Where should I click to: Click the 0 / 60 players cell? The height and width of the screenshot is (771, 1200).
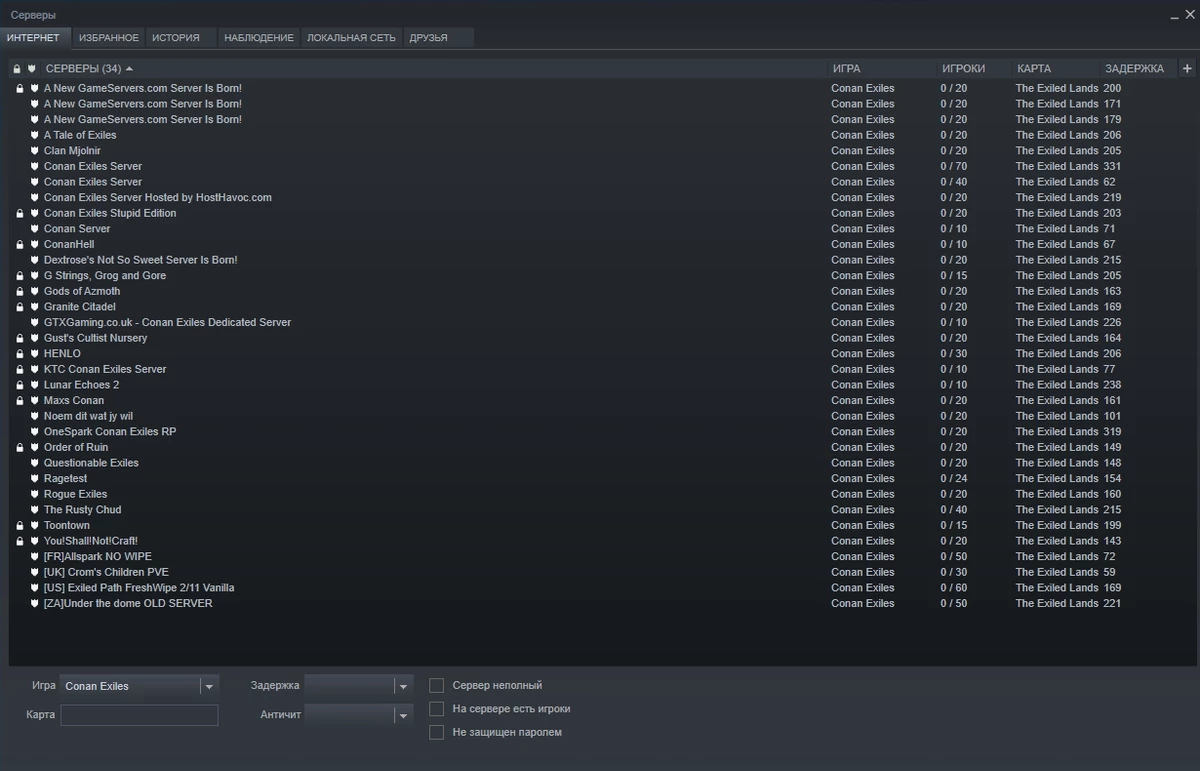pyautogui.click(x=954, y=588)
